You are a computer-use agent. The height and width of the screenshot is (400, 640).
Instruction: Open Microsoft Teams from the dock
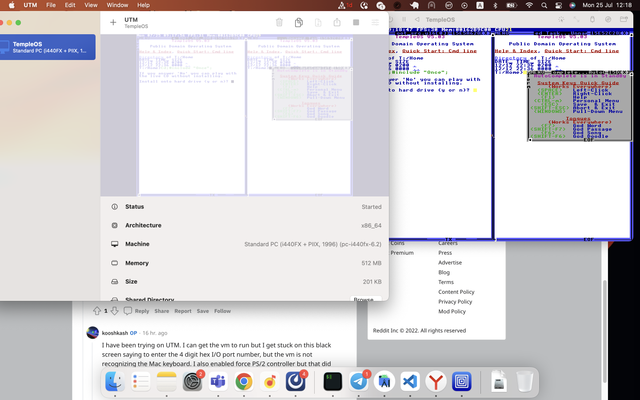[x=218, y=382]
